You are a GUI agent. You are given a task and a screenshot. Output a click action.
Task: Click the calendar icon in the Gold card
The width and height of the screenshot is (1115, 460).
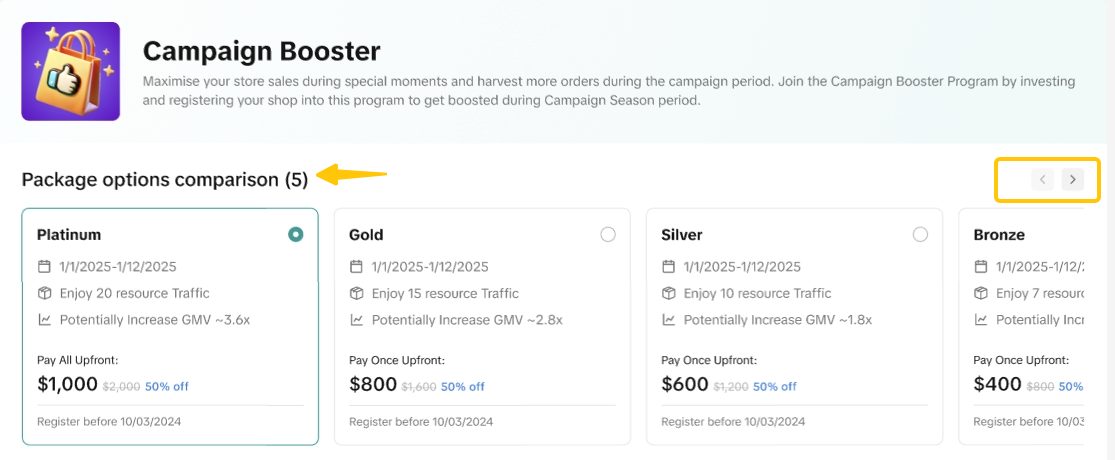356,267
